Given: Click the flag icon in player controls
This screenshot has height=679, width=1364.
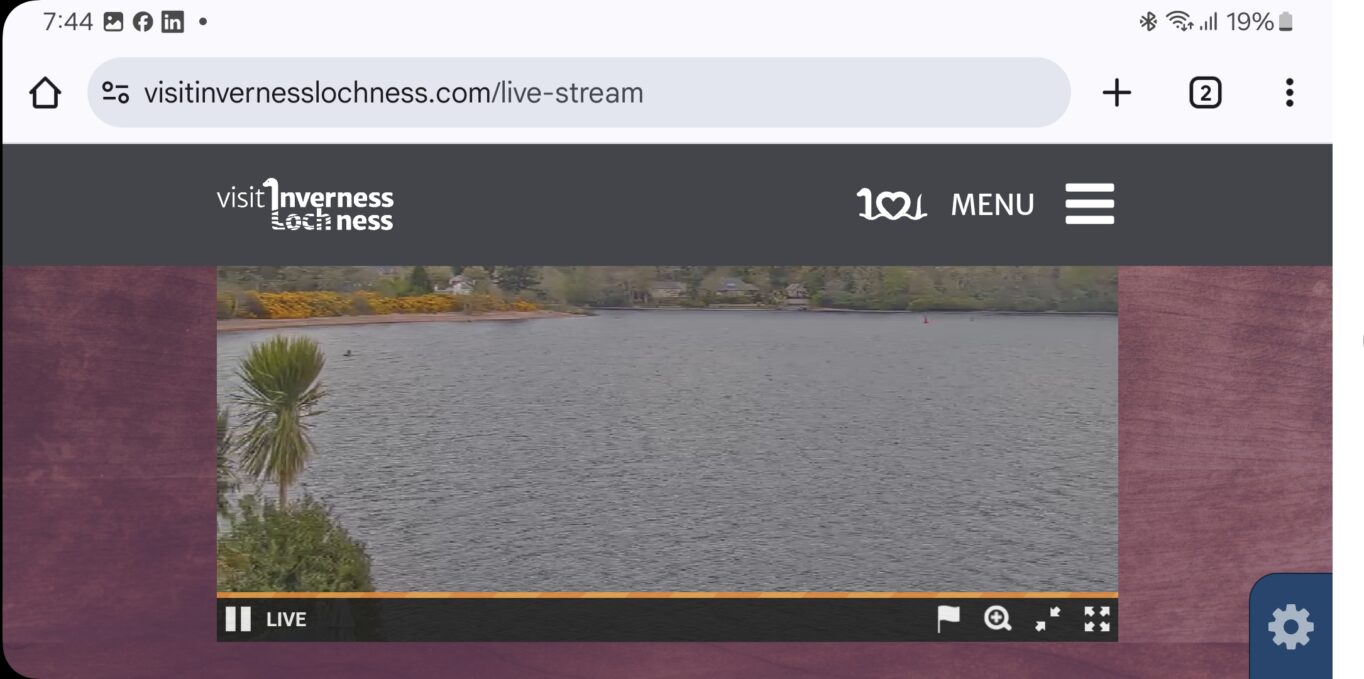Looking at the screenshot, I should 948,619.
